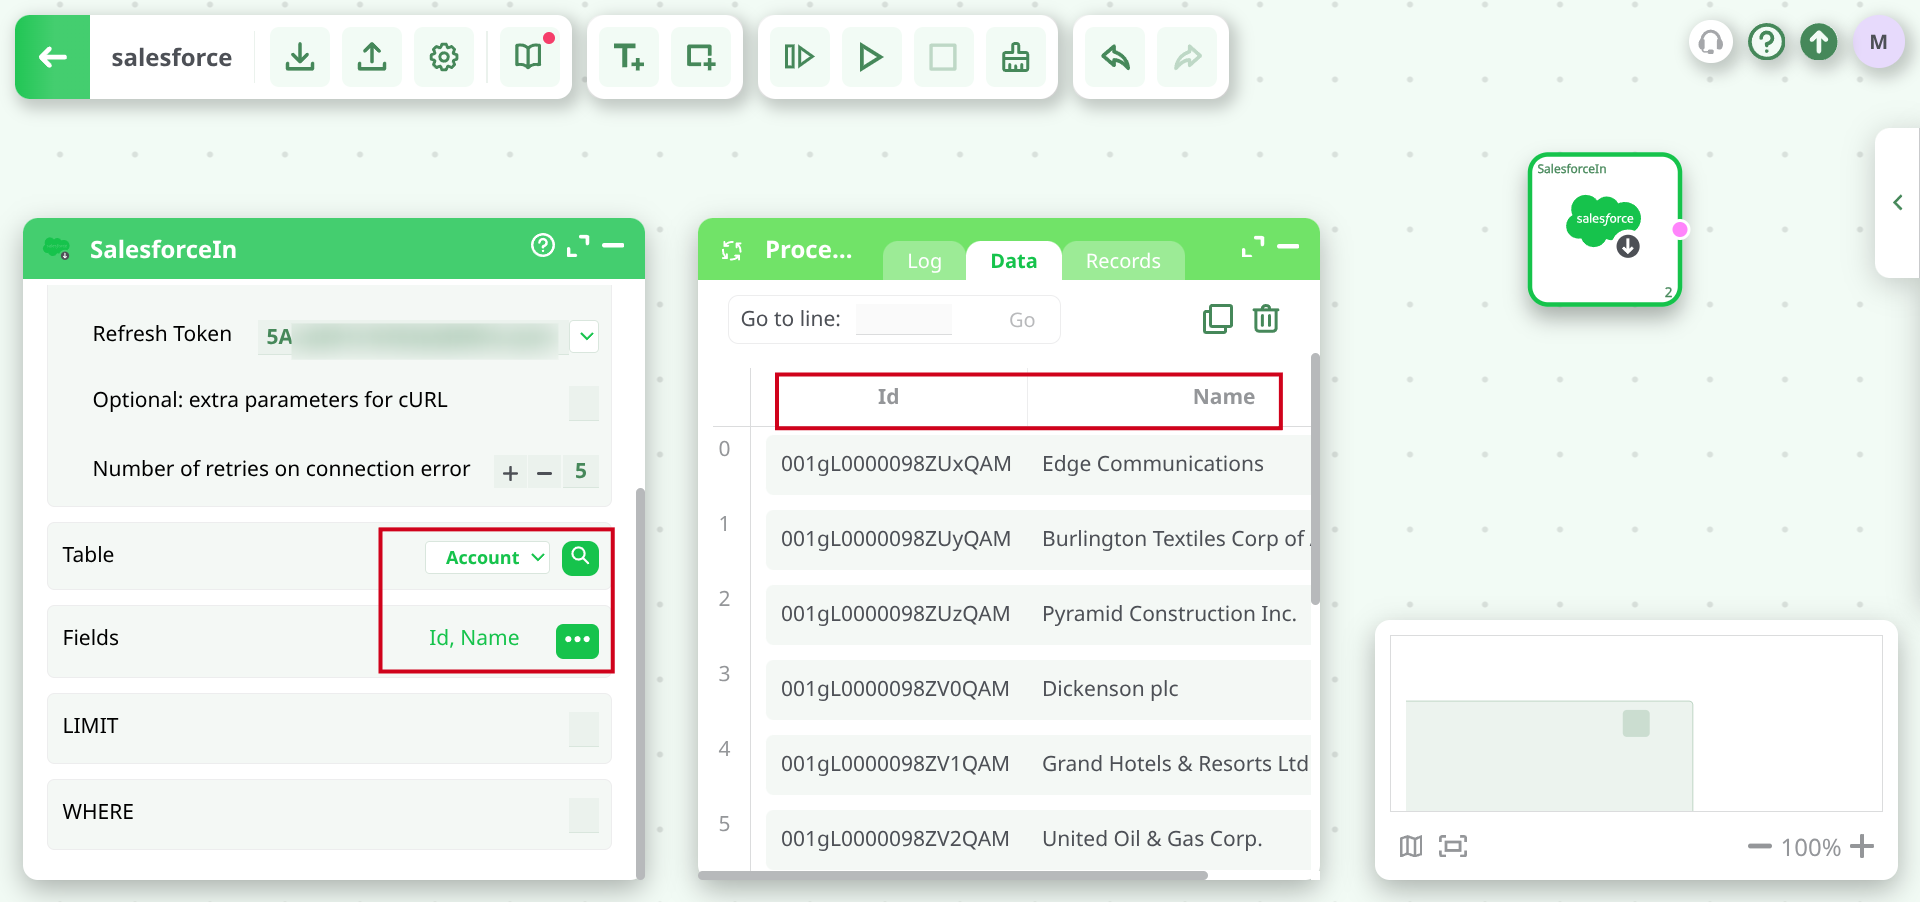
Task: Search tables with the magnifier button
Action: [x=580, y=557]
